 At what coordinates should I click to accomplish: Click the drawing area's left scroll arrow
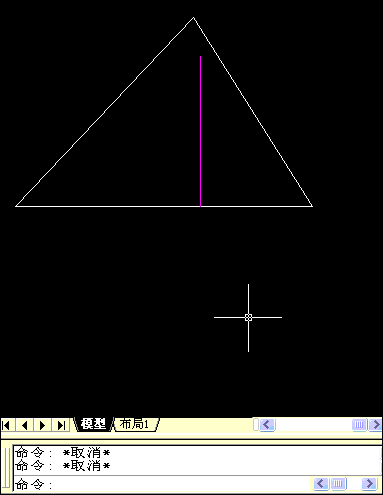pyautogui.click(x=267, y=425)
